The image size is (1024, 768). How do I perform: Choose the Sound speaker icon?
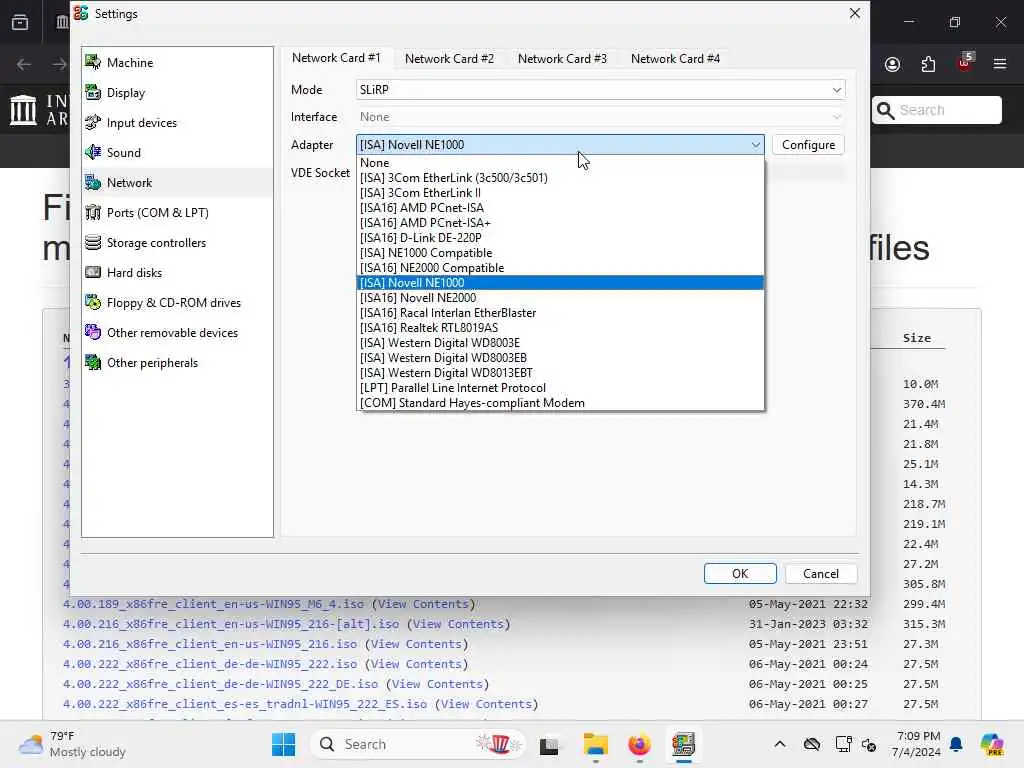click(x=93, y=152)
